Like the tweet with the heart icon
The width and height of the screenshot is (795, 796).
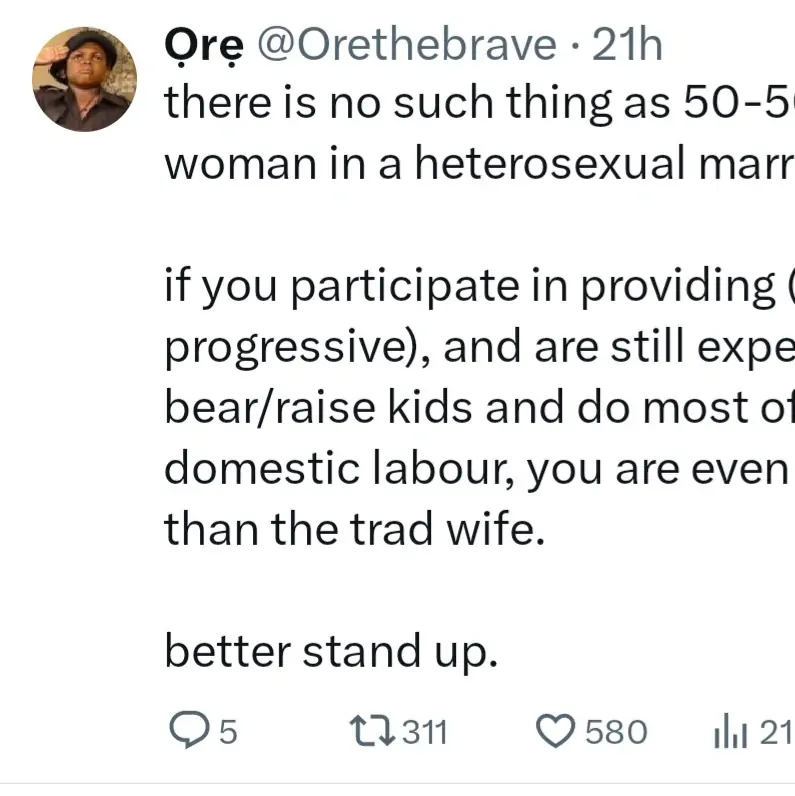[x=556, y=733]
